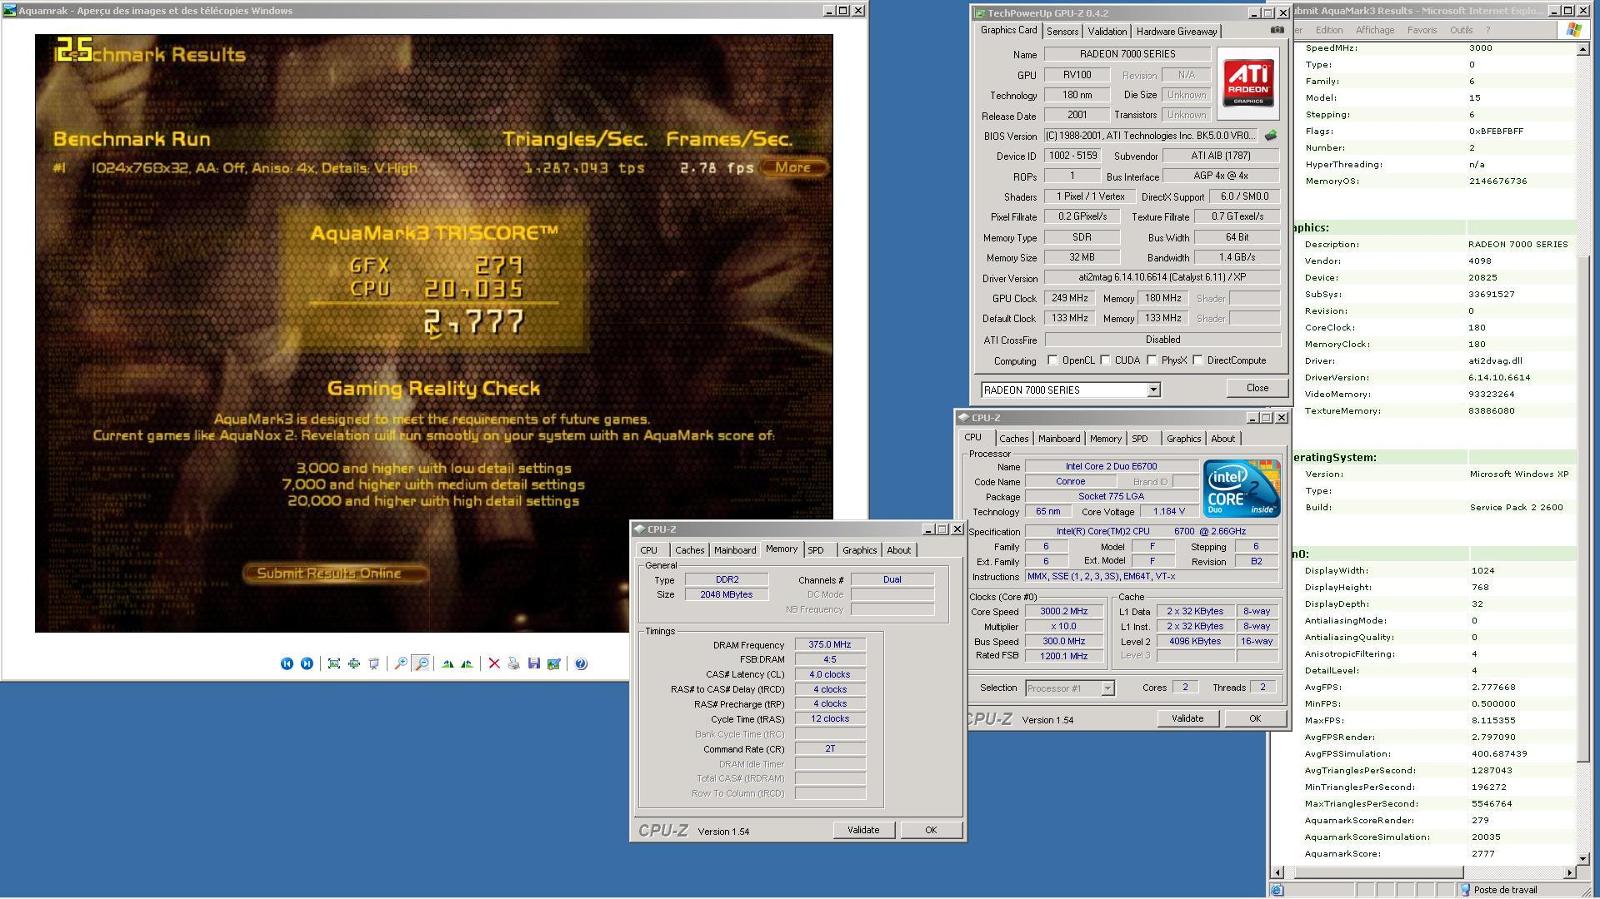Image resolution: width=1600 pixels, height=899 pixels.
Task: Click the Best Fit icon in image viewer
Action: click(334, 663)
